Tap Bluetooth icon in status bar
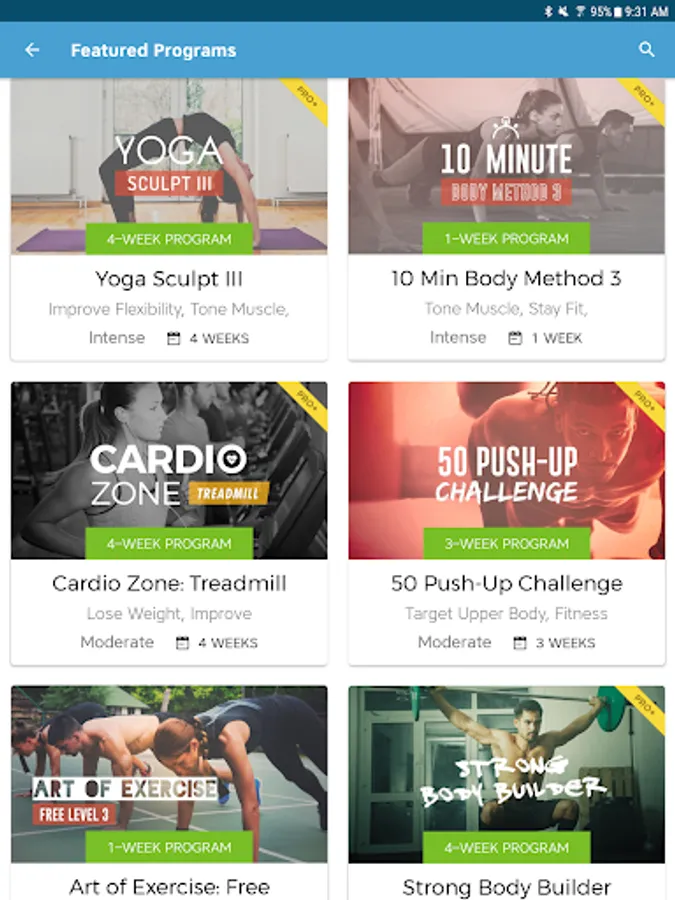Screen dimensions: 675x900 click(548, 11)
